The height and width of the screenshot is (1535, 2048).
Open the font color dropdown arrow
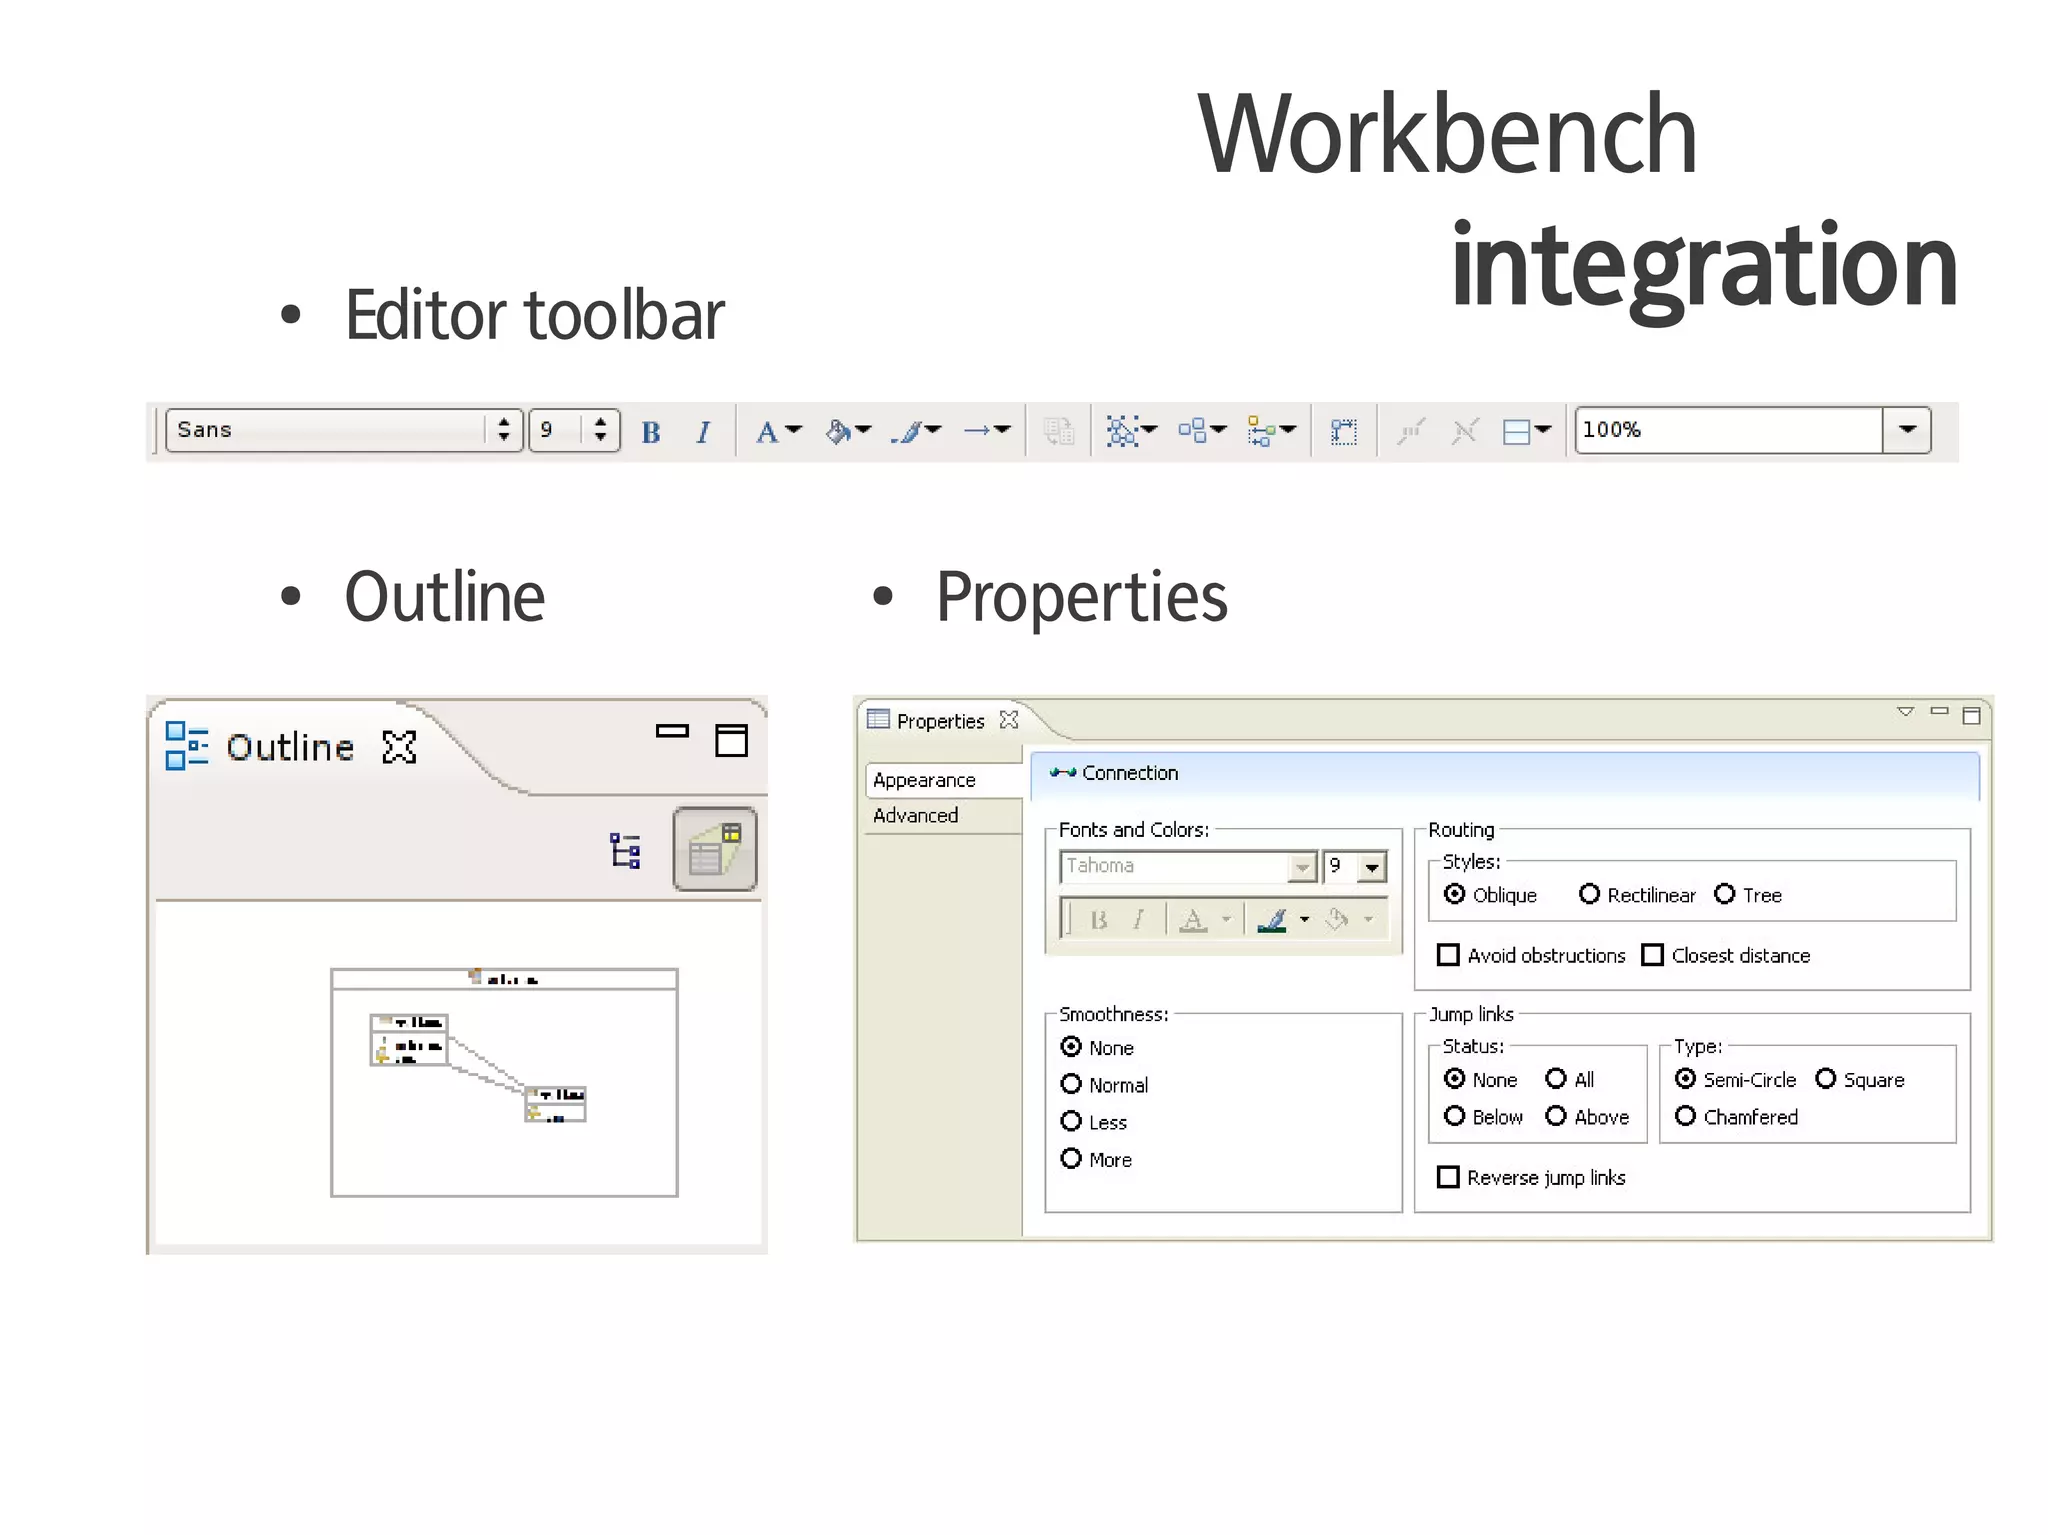coord(794,430)
